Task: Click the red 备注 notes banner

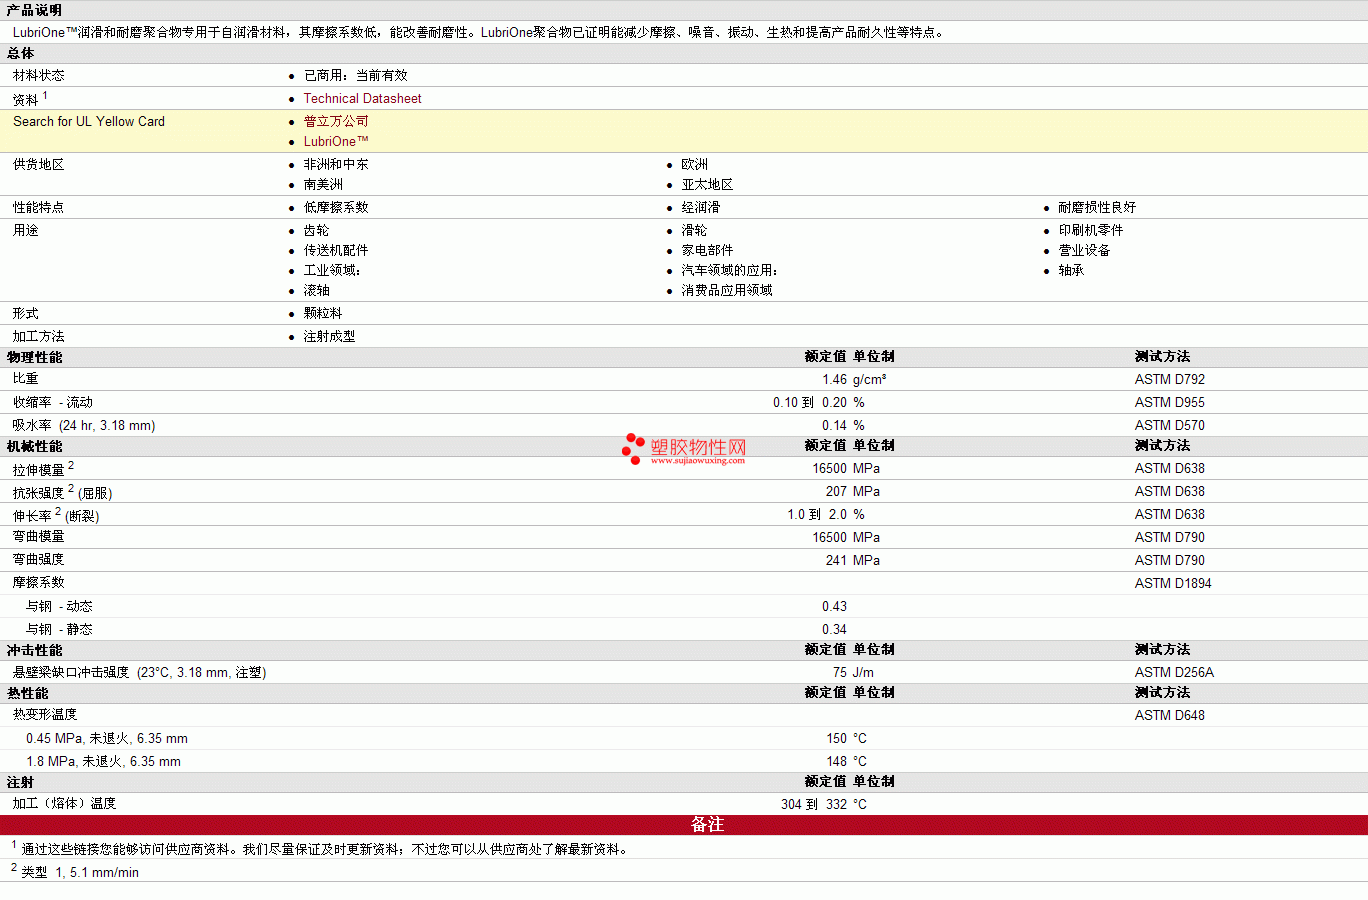Action: coord(684,824)
